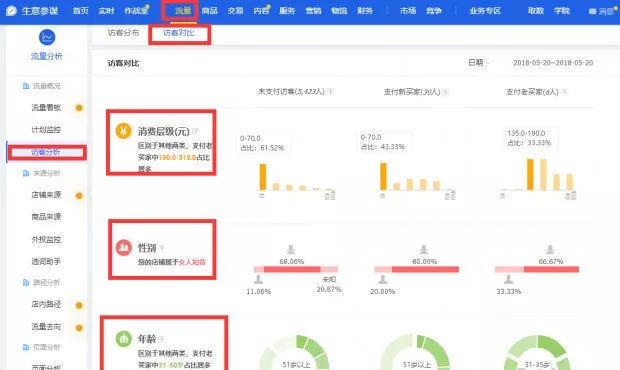Click male icon above 20.00%
This screenshot has height=370, width=620.
(383, 279)
